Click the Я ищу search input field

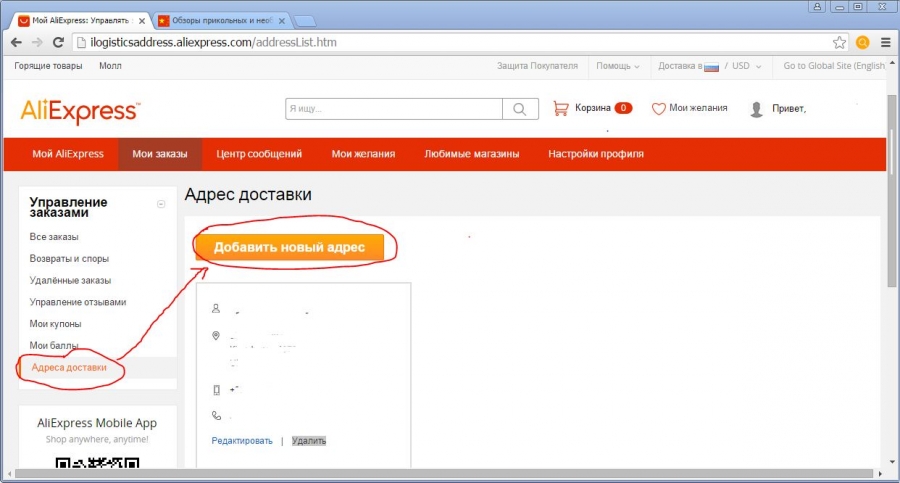coord(394,109)
